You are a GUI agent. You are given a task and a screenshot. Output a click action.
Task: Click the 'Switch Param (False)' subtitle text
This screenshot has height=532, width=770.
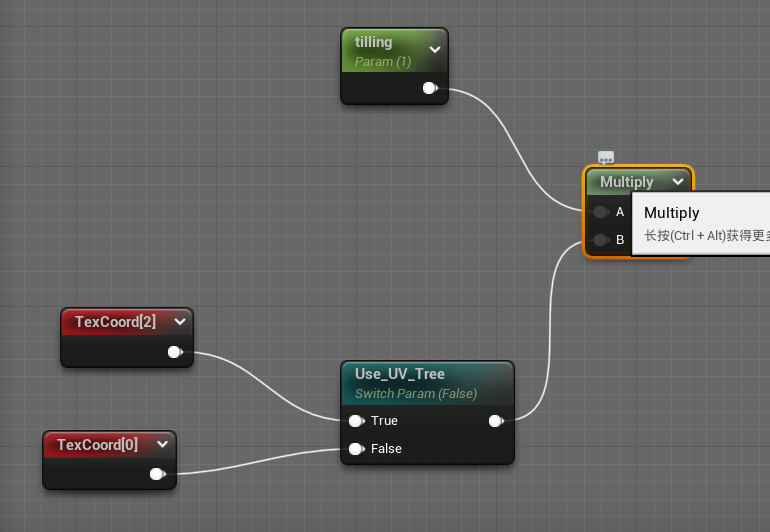coord(416,394)
